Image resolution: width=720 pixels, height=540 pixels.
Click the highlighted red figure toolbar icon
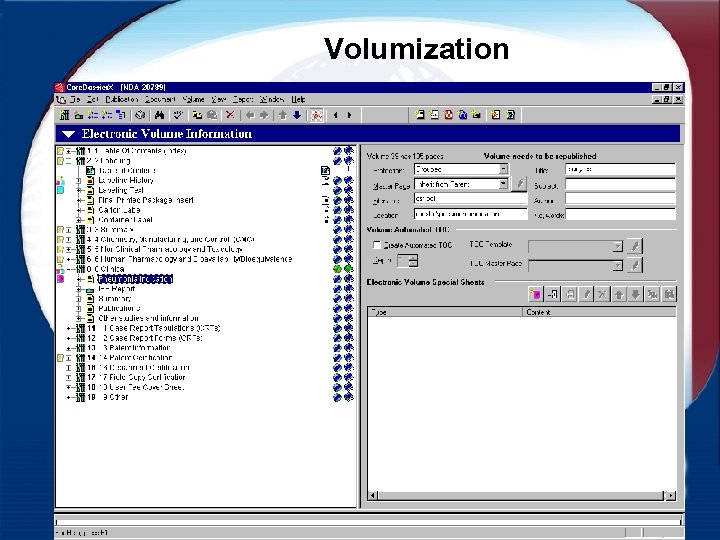(x=316, y=115)
